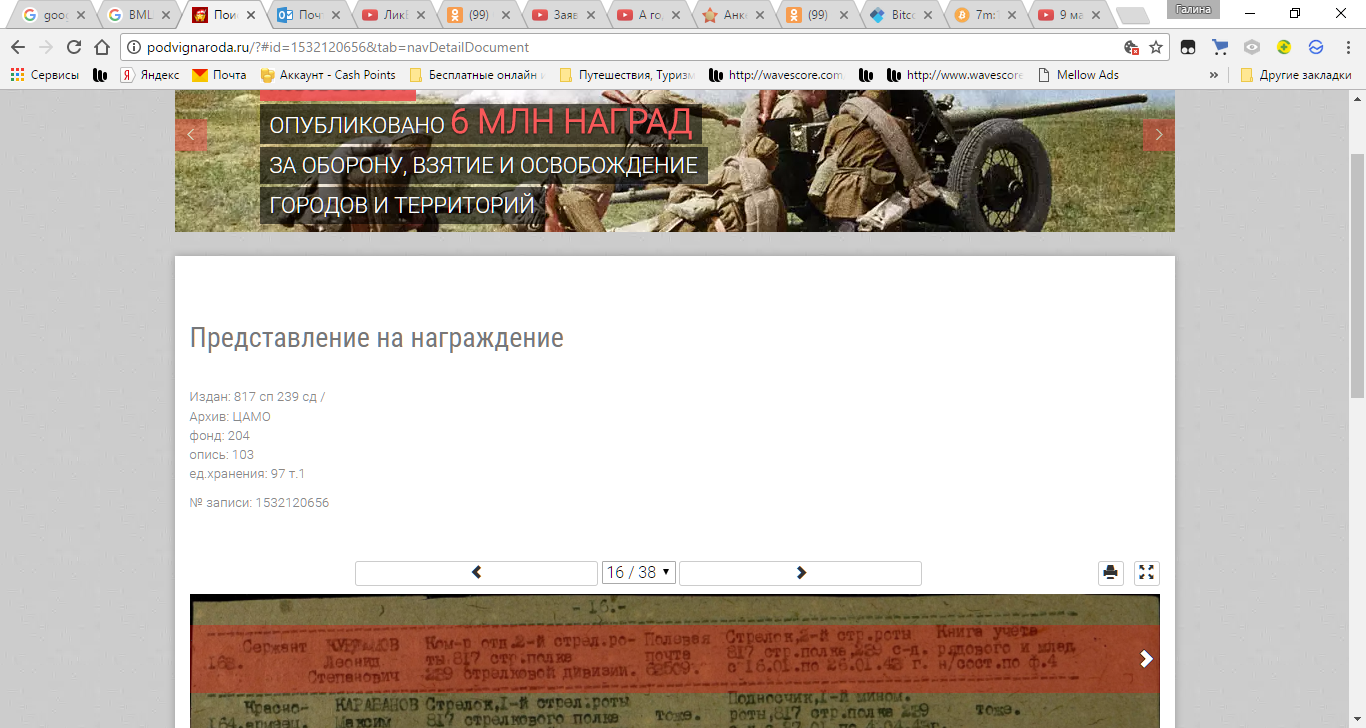
Task: Open Яндекс bookmark
Action: tap(150, 75)
